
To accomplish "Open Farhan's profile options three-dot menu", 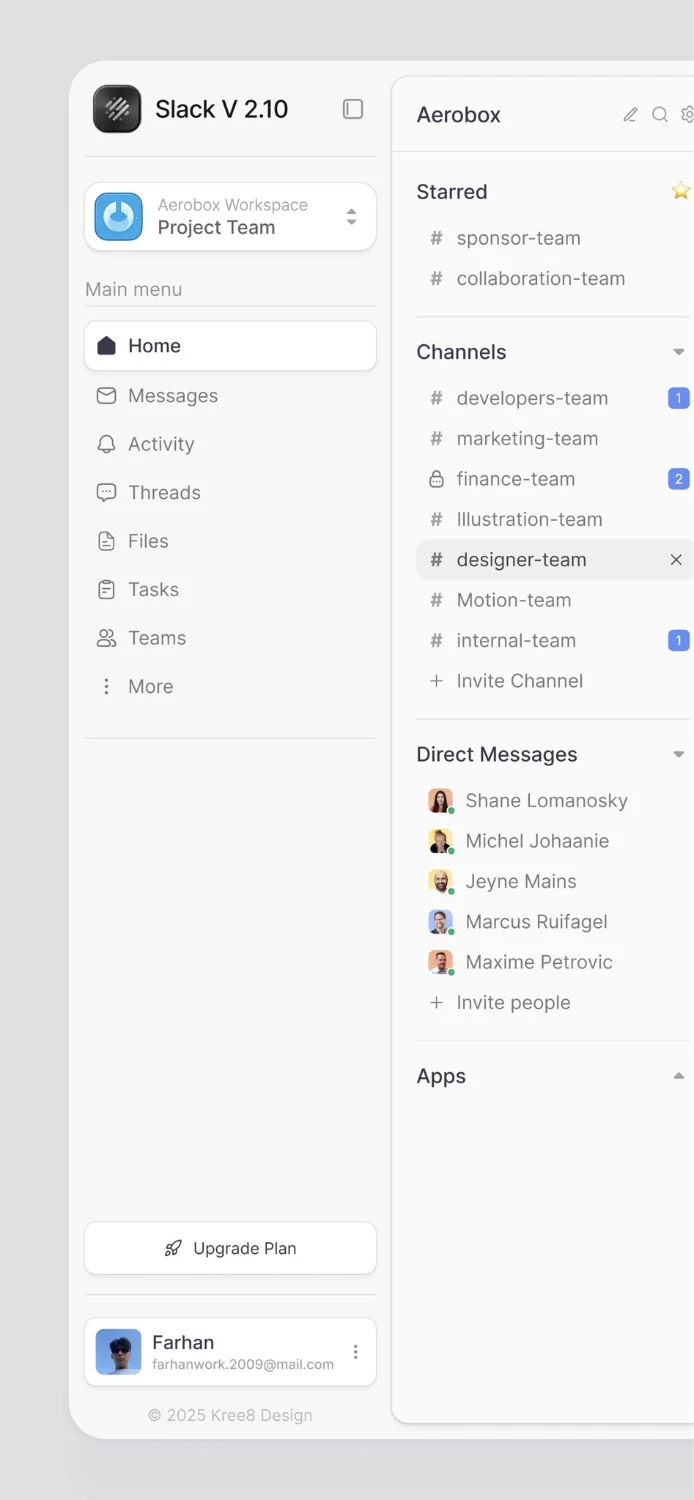I will tap(355, 1352).
